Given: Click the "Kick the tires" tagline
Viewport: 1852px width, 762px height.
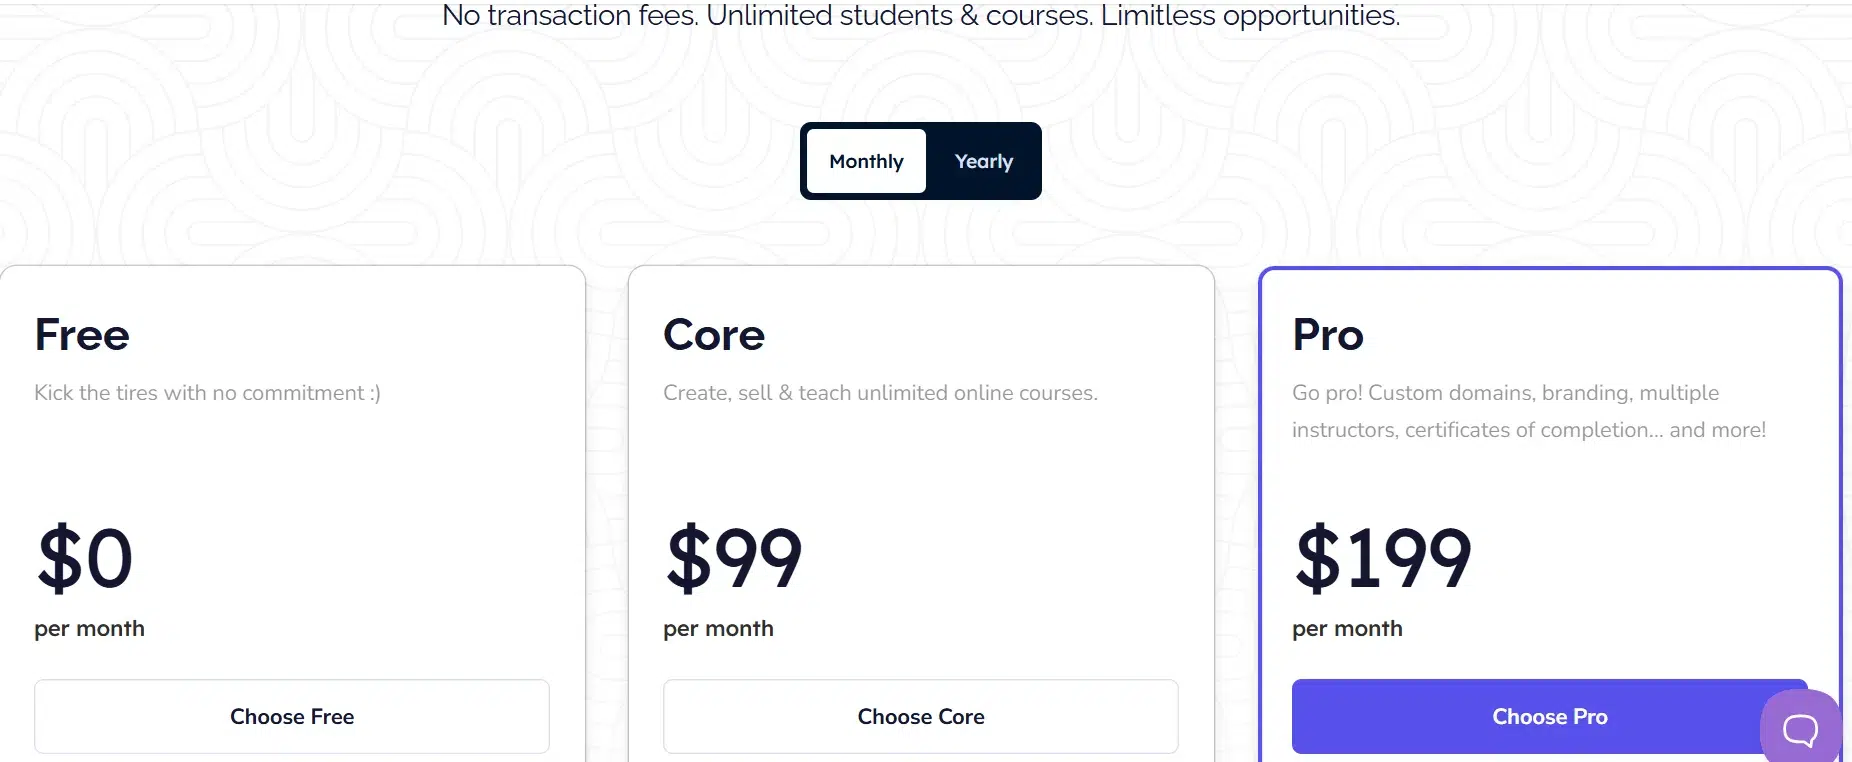Looking at the screenshot, I should 207,393.
